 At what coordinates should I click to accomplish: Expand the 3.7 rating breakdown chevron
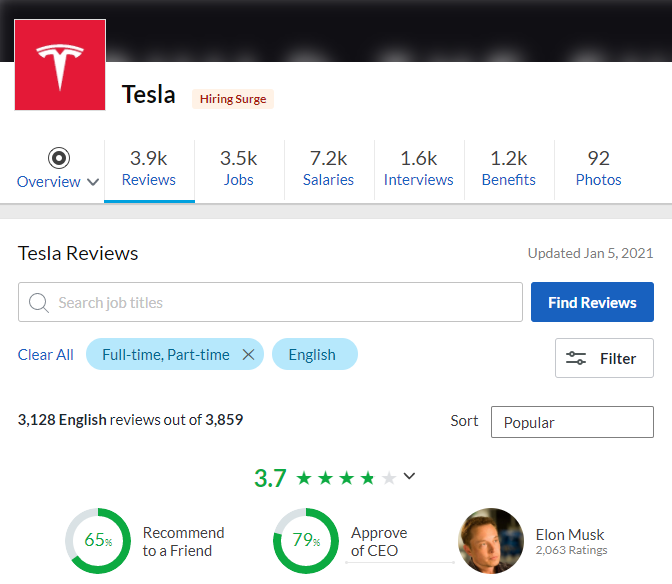(x=409, y=476)
